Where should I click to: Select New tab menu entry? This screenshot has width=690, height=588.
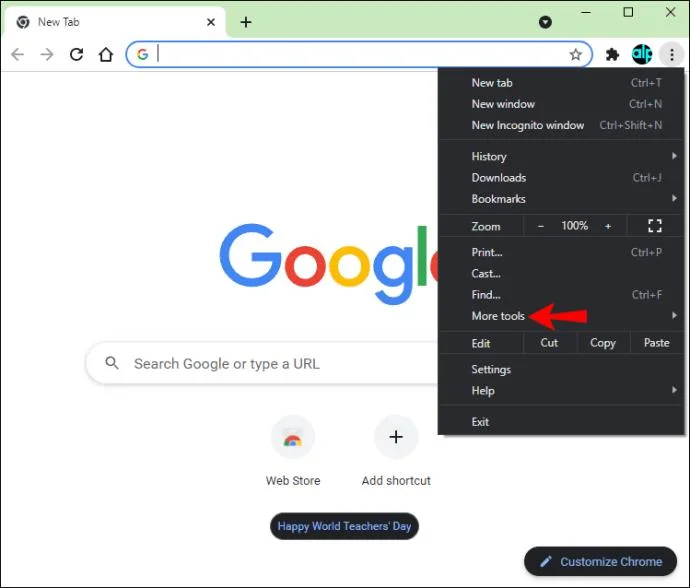click(562, 83)
